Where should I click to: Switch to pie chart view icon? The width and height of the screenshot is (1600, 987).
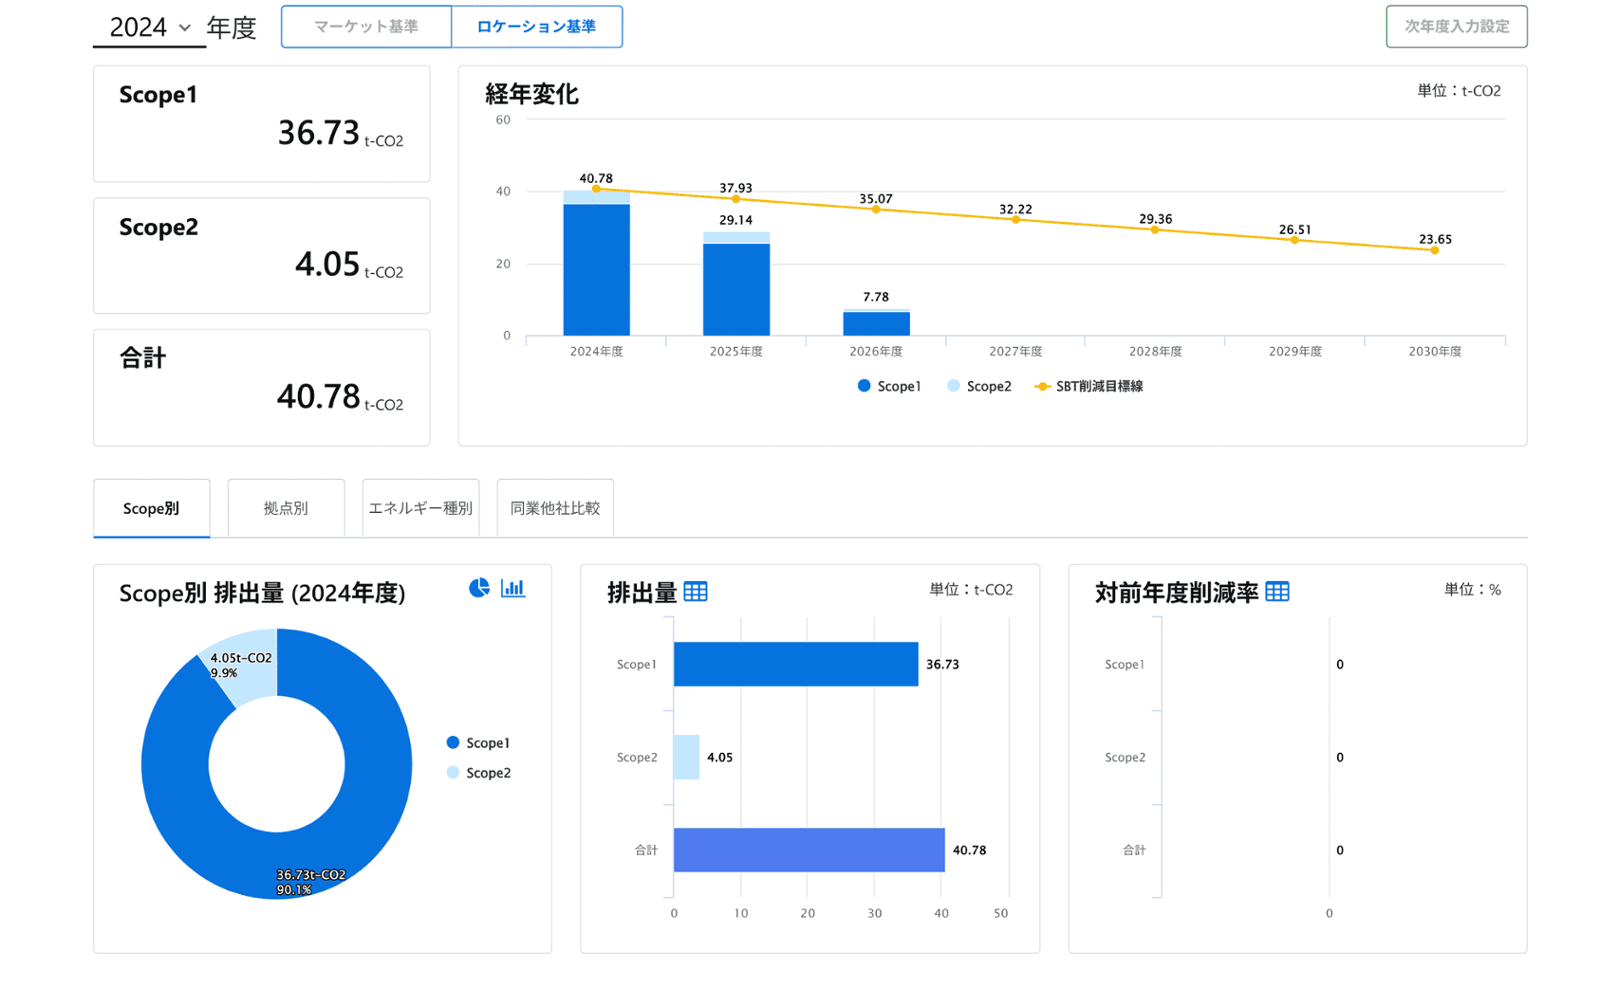tap(479, 588)
